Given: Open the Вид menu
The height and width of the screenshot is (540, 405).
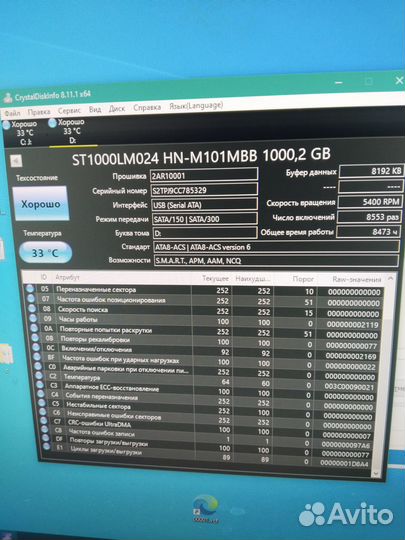Looking at the screenshot, I should [x=95, y=110].
